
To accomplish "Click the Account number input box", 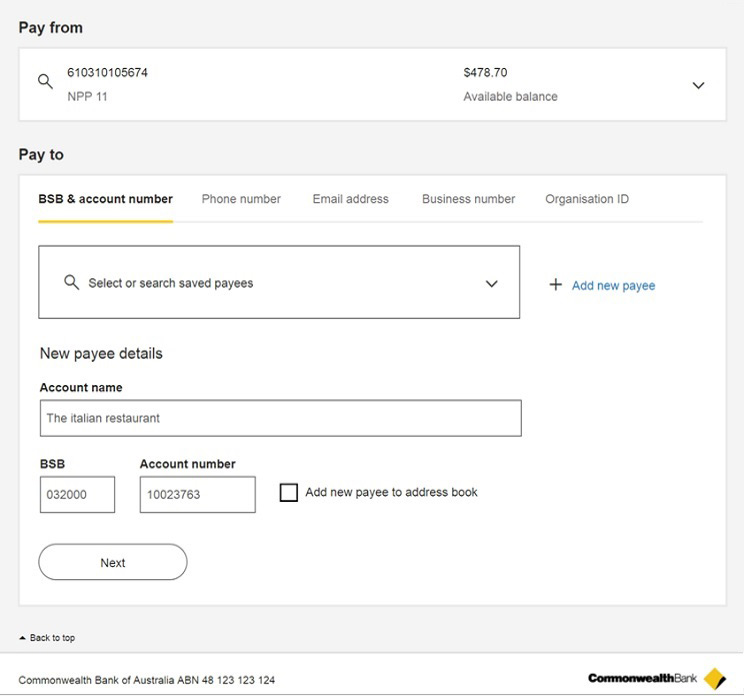I will click(197, 494).
